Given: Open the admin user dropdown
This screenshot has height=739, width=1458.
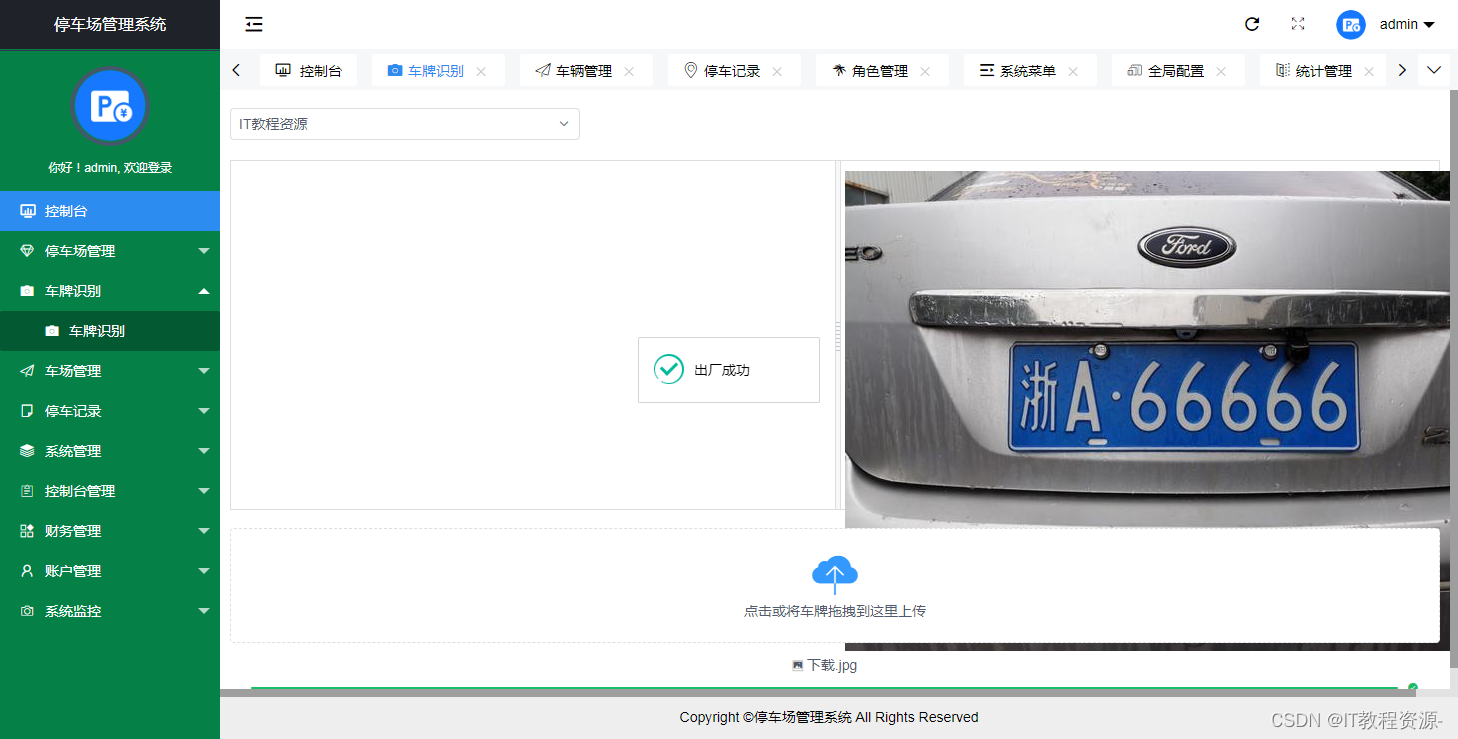Looking at the screenshot, I should 1407,24.
